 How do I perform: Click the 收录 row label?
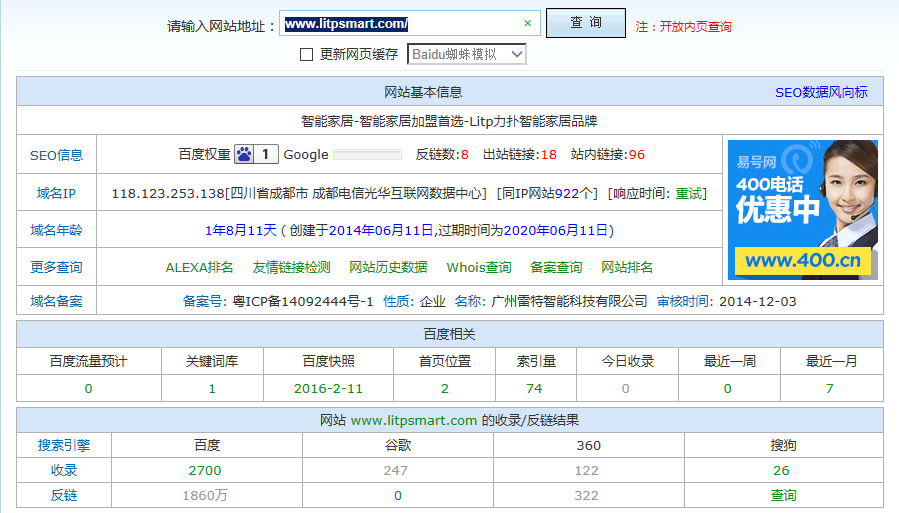tap(64, 471)
